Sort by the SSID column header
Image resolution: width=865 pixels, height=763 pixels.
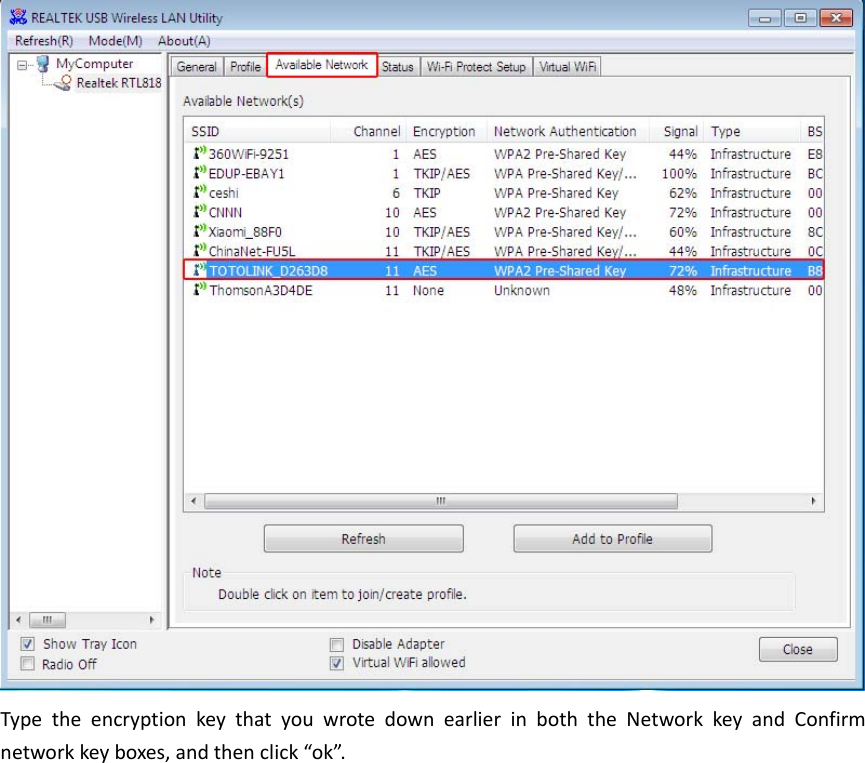(257, 131)
